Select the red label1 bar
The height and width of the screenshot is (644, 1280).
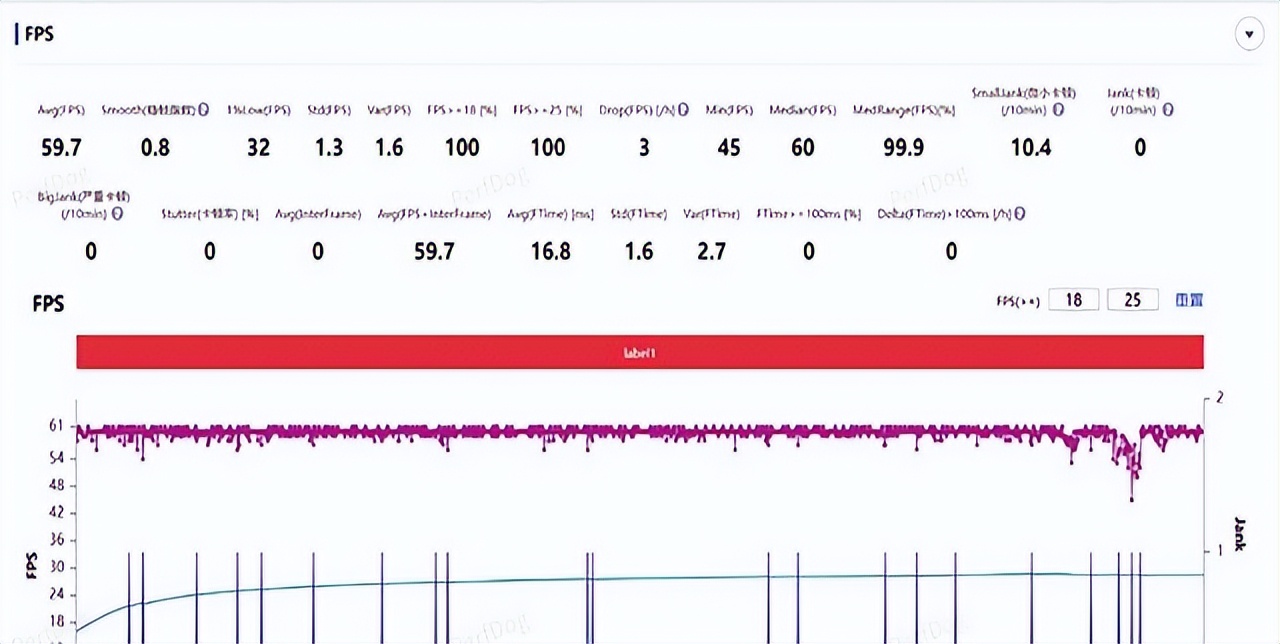(640, 352)
